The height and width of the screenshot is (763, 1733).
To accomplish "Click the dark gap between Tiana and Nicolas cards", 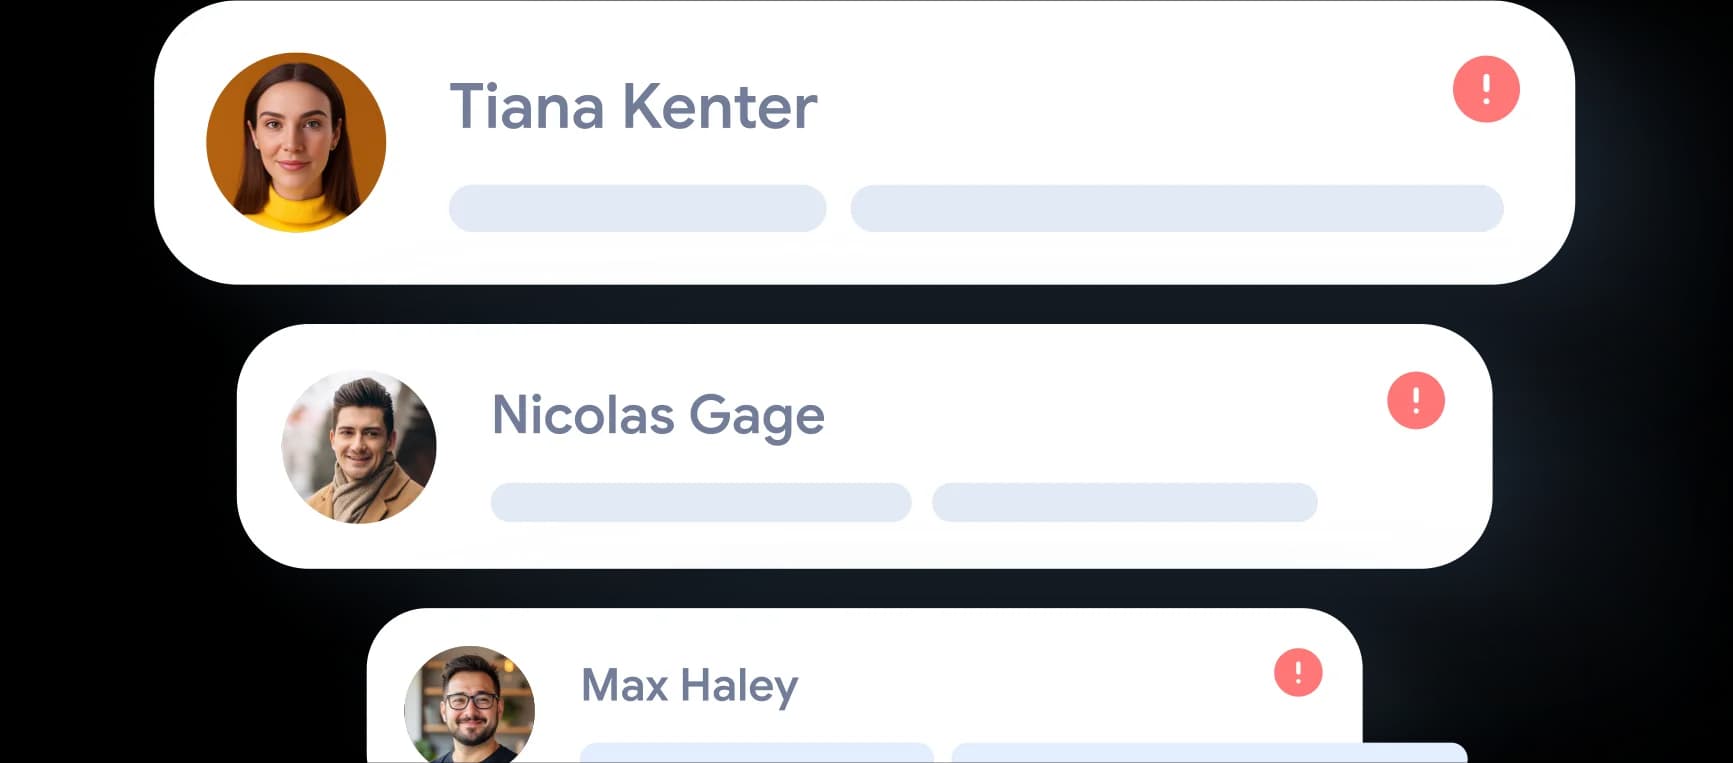I will point(860,304).
